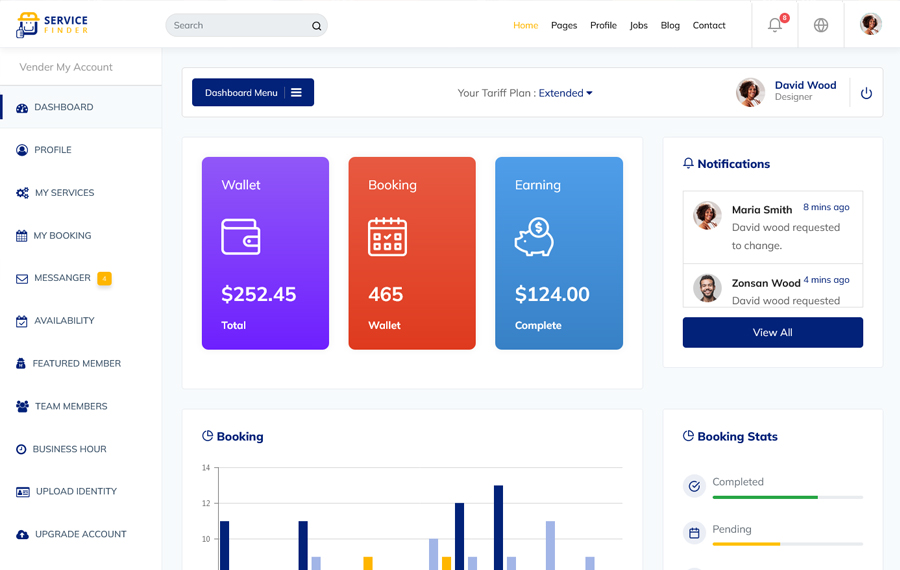Click the search magnifier icon
900x570 pixels.
click(317, 26)
